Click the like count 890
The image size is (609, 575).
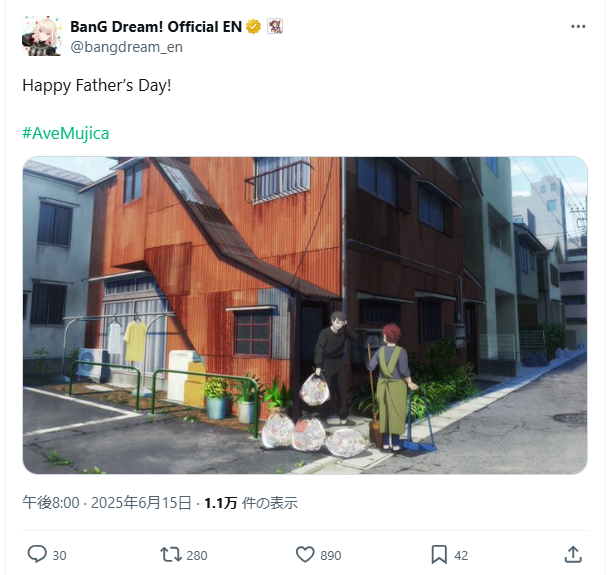[x=331, y=556]
